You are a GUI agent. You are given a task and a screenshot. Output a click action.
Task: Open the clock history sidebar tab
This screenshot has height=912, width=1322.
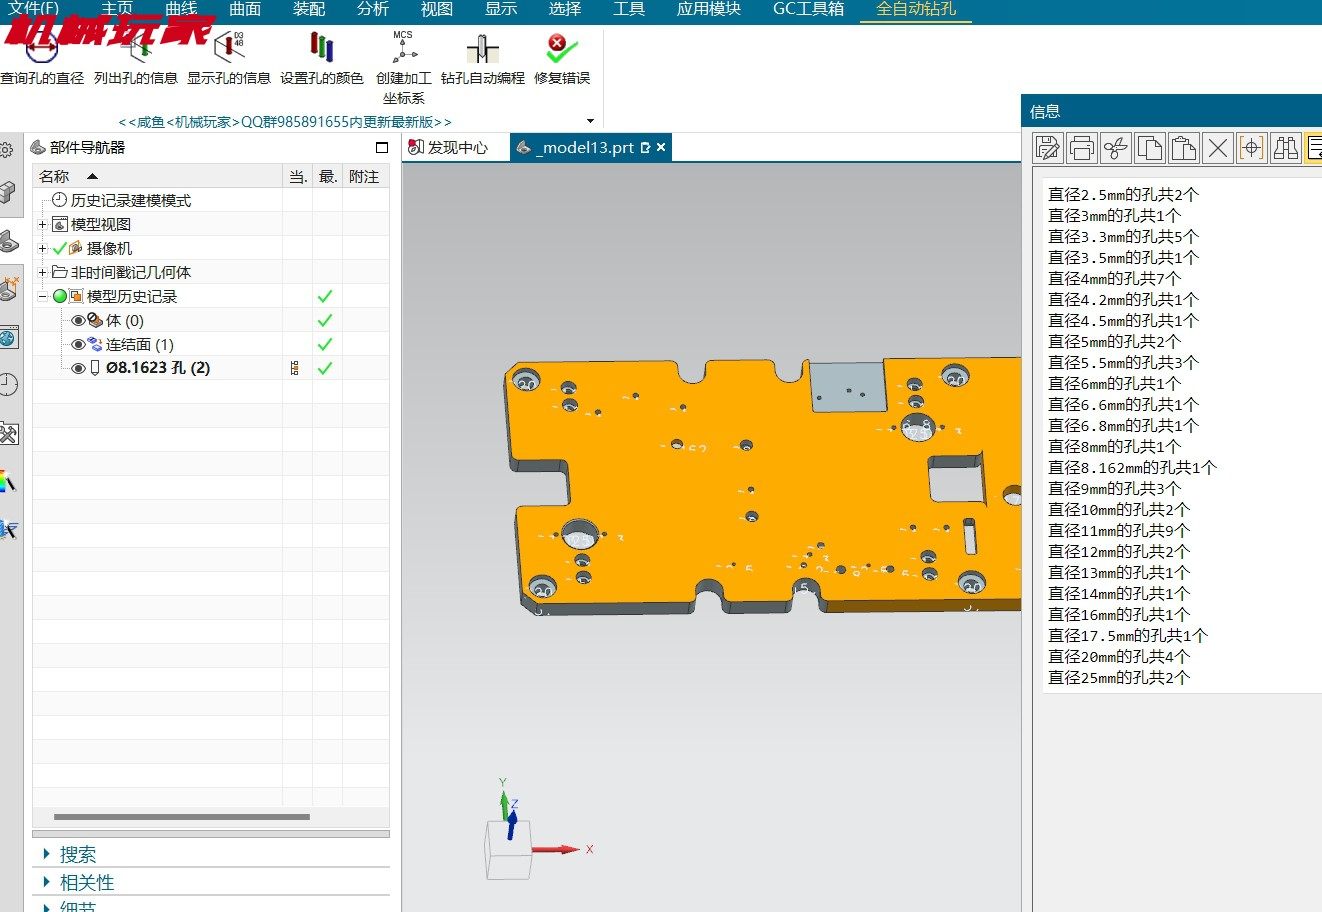[x=9, y=384]
